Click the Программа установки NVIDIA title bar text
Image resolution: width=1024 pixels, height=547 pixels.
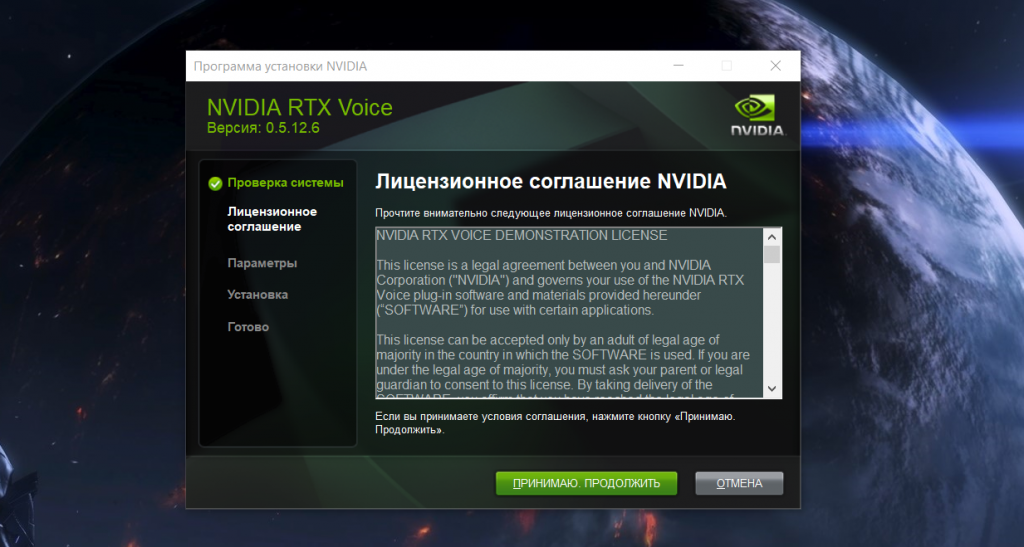click(280, 66)
